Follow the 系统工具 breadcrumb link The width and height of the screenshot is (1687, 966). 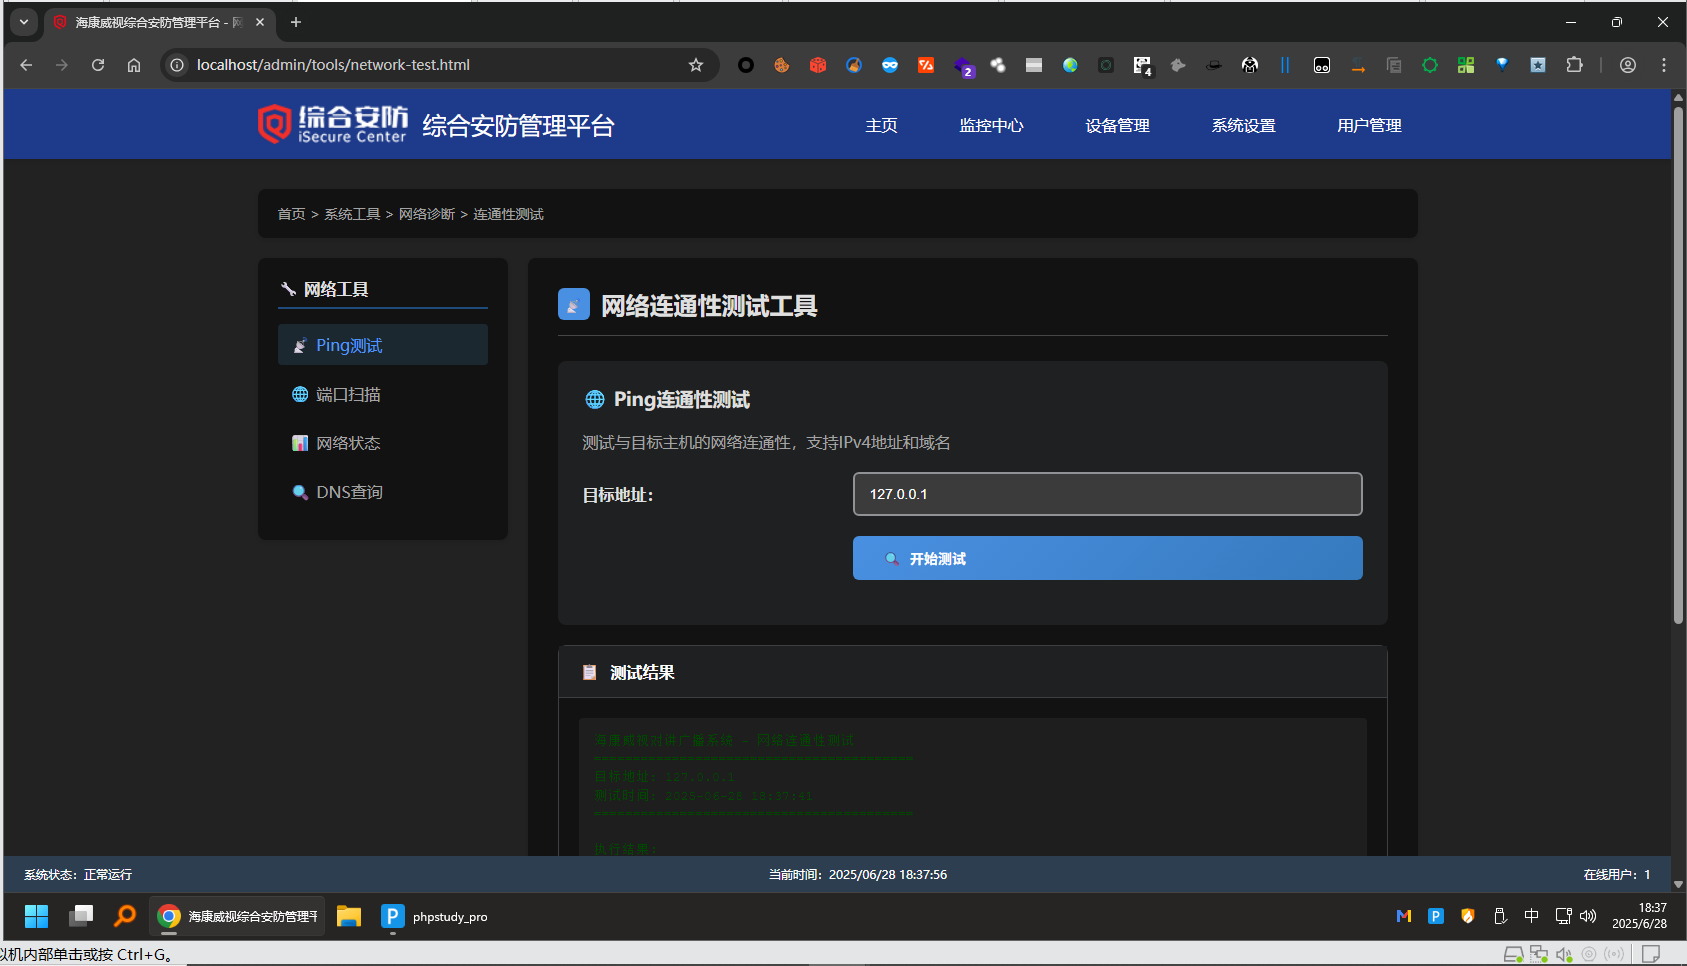tap(352, 214)
